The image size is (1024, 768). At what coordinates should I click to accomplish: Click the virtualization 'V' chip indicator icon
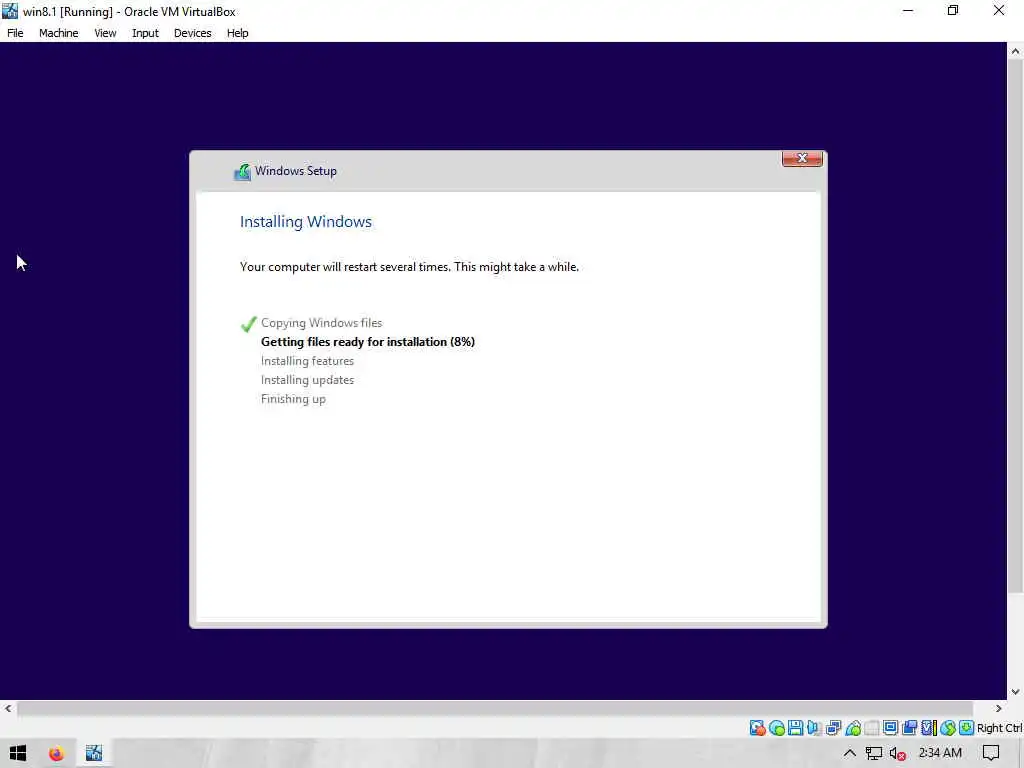click(929, 728)
